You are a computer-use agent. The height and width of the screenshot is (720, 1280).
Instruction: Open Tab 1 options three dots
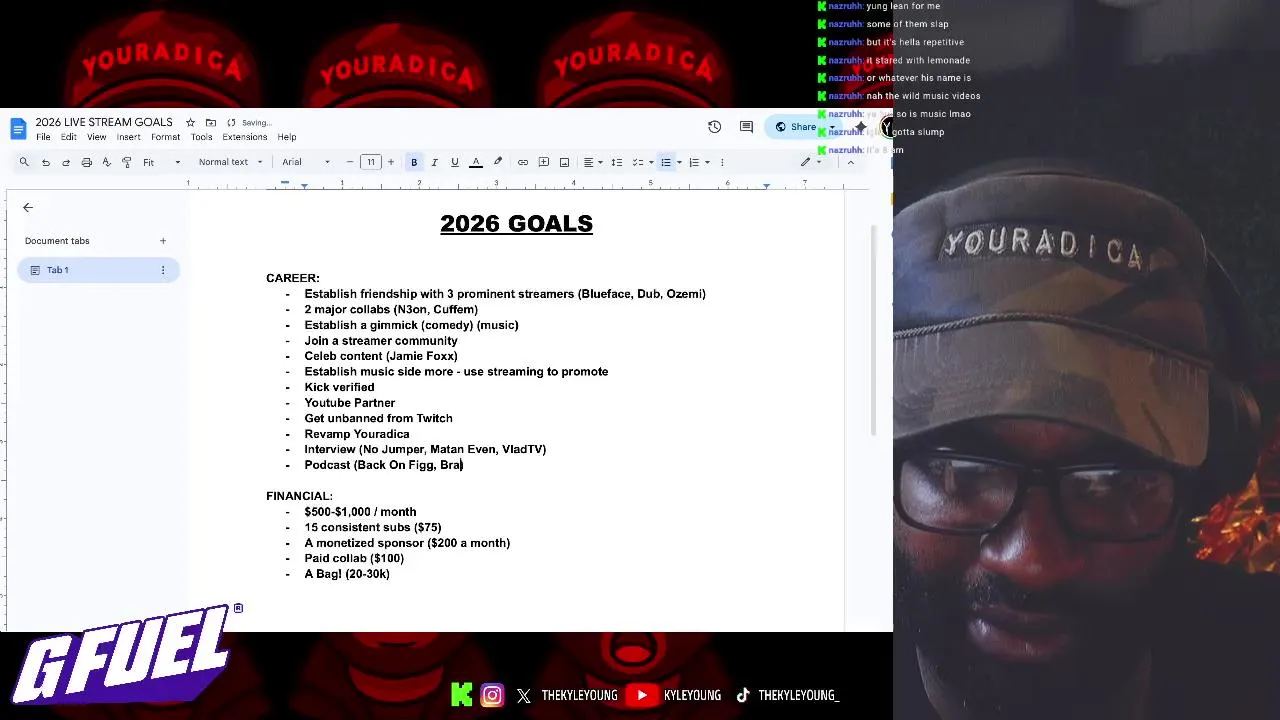point(163,270)
